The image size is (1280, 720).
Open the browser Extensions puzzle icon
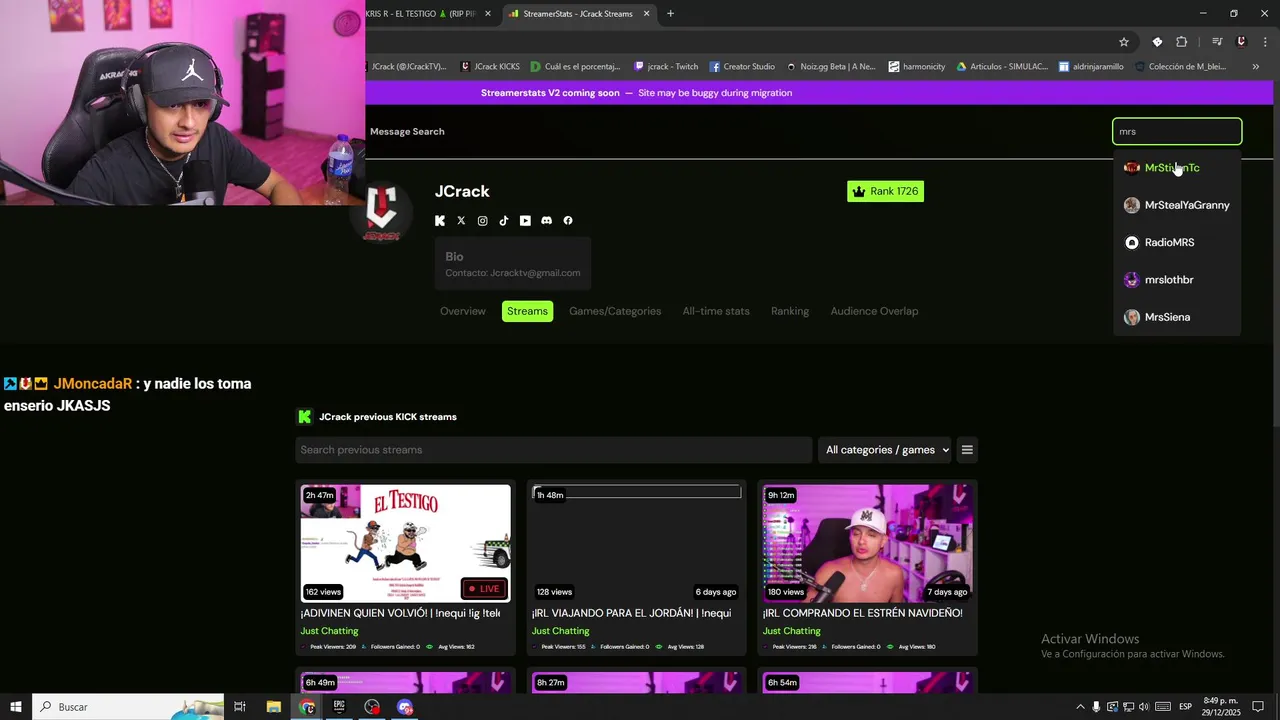point(1182,42)
